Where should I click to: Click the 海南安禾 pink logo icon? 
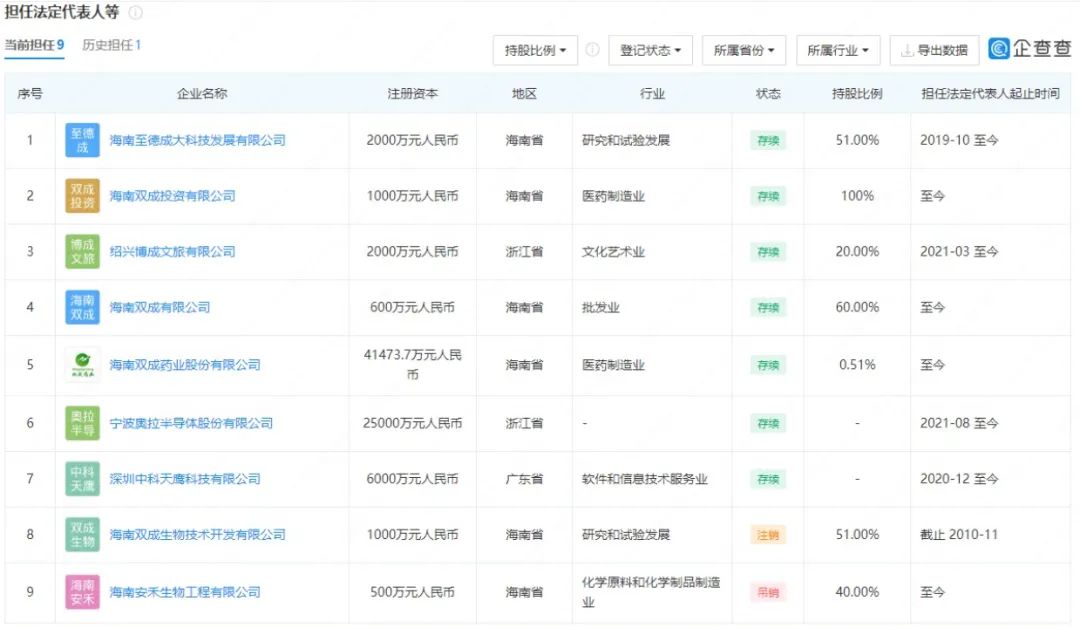click(82, 592)
